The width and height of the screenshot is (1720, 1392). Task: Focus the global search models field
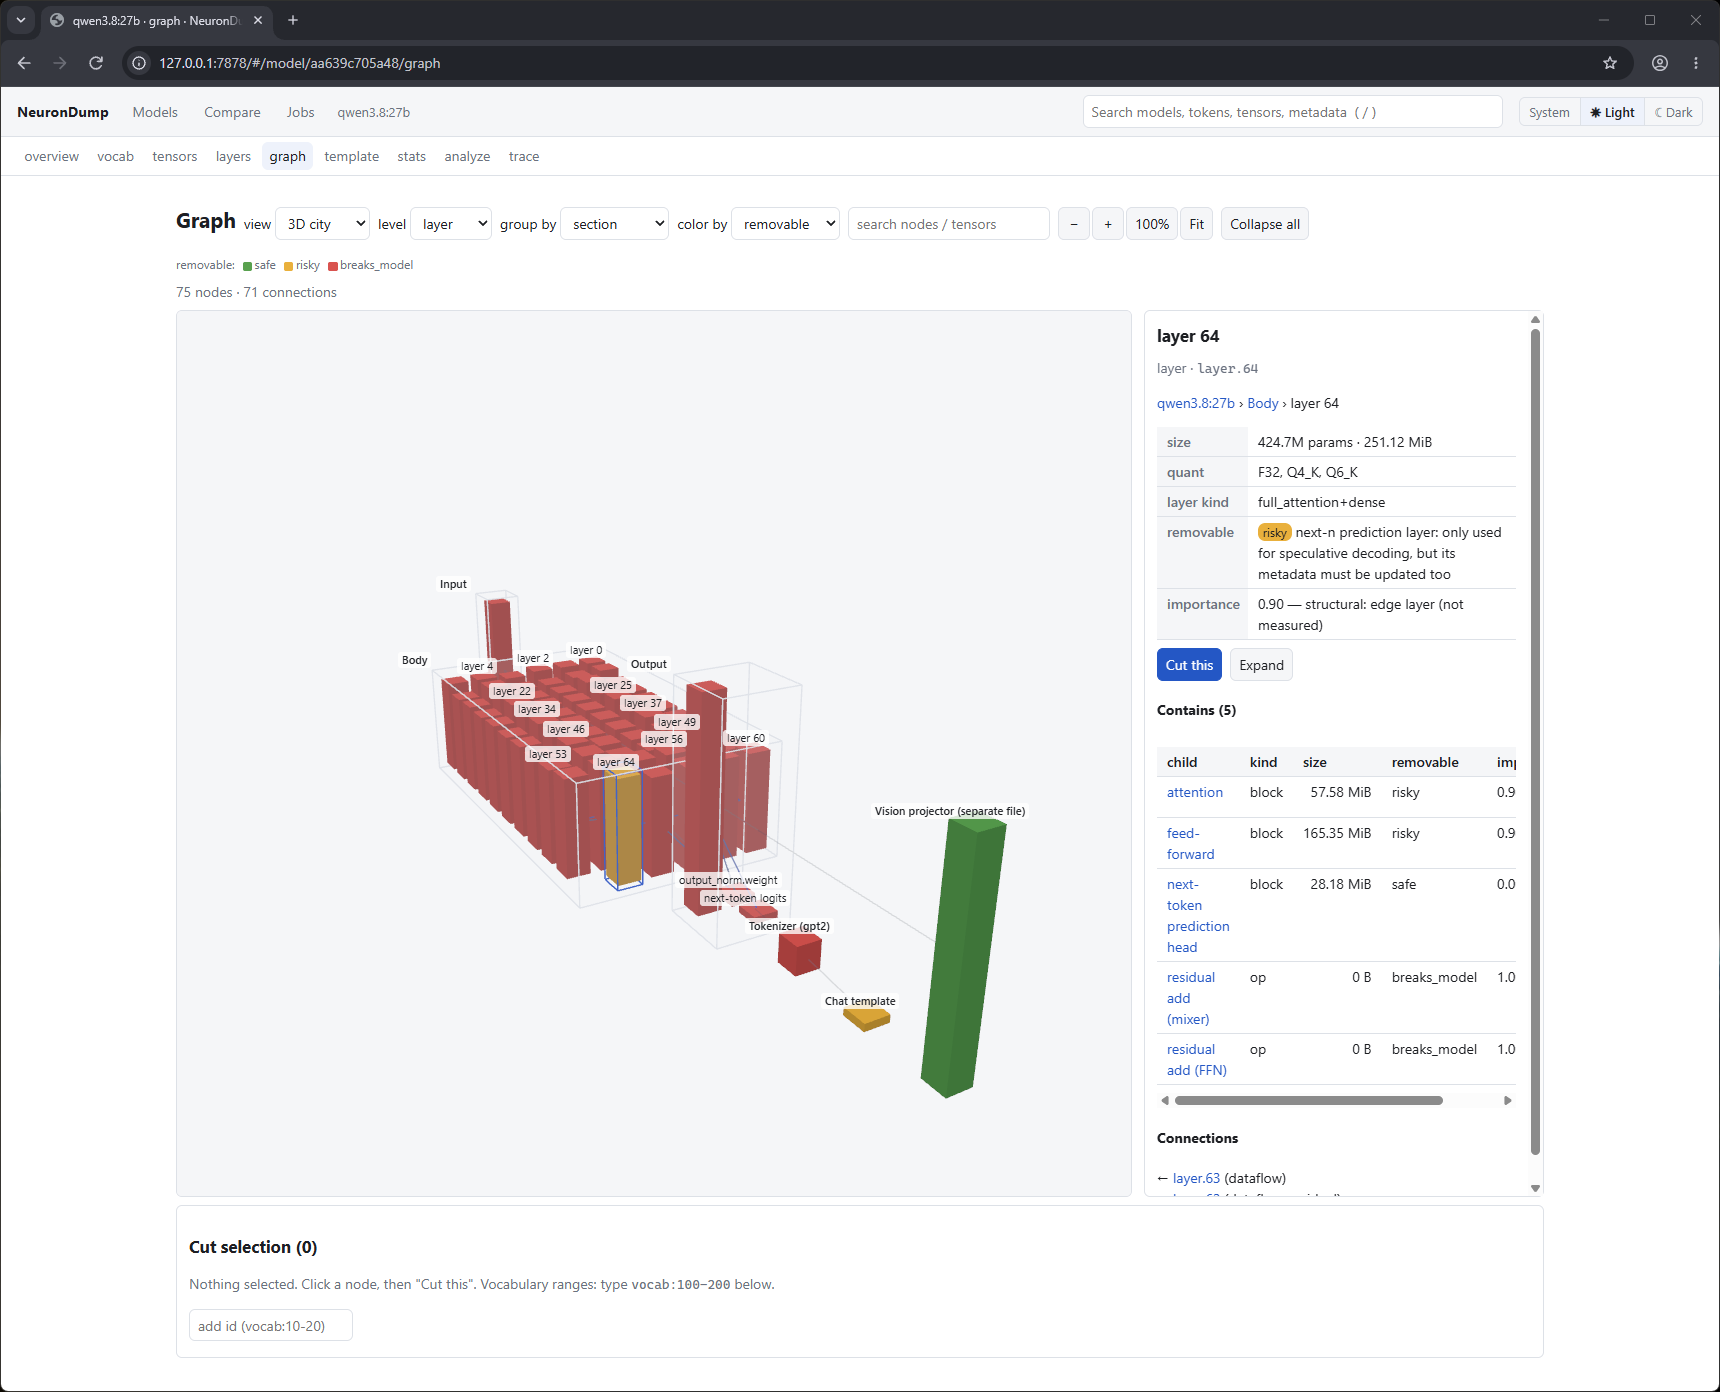click(1292, 112)
